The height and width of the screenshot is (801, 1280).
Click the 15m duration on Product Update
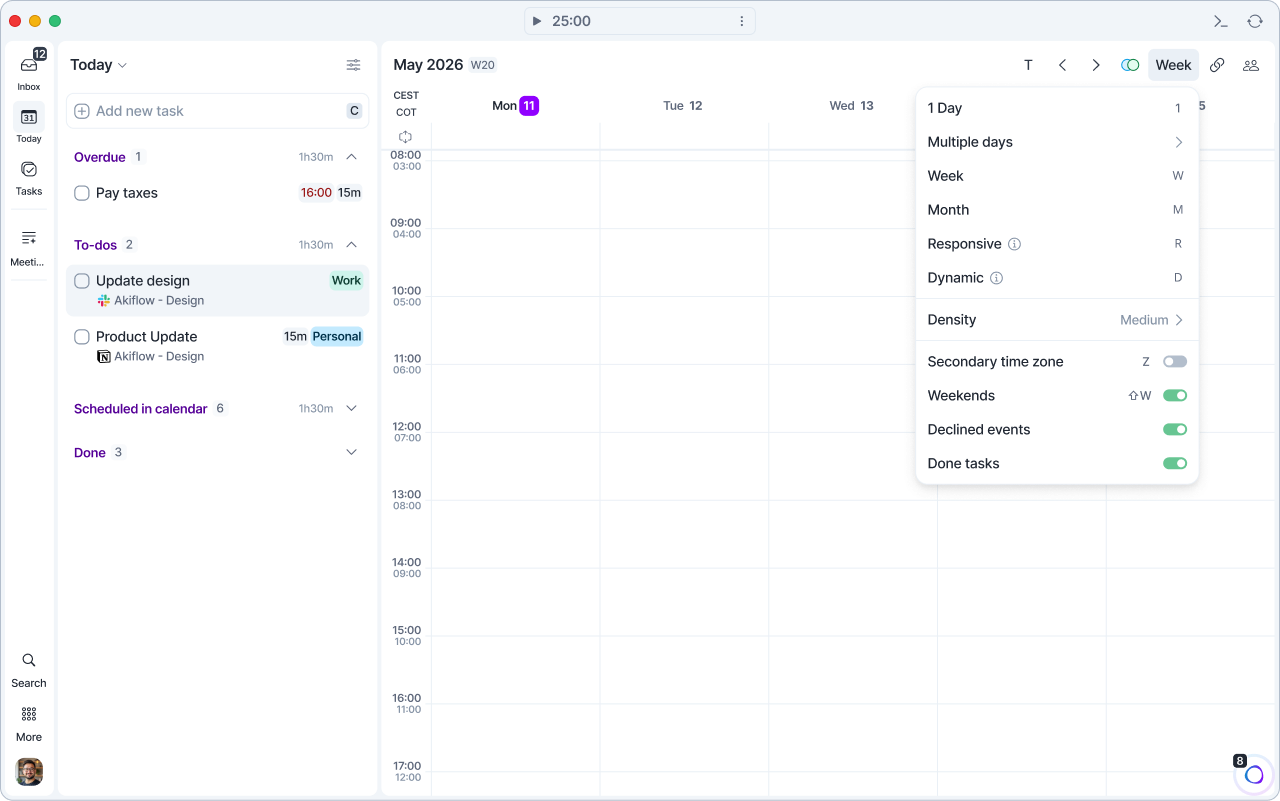(x=295, y=337)
